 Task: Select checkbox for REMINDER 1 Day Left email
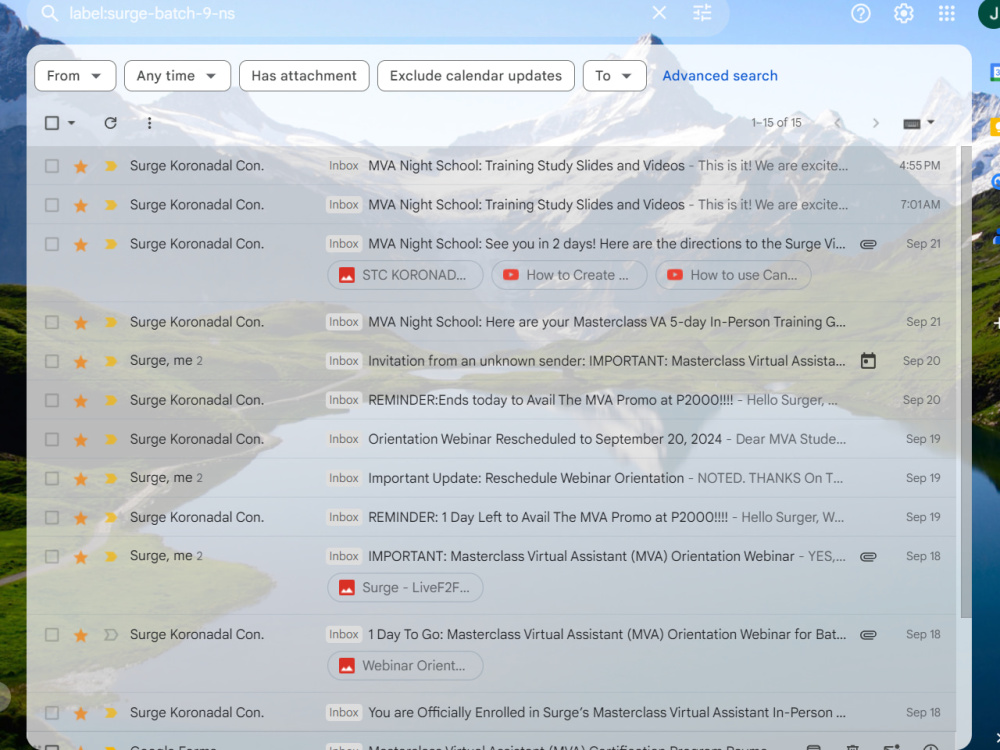point(52,517)
